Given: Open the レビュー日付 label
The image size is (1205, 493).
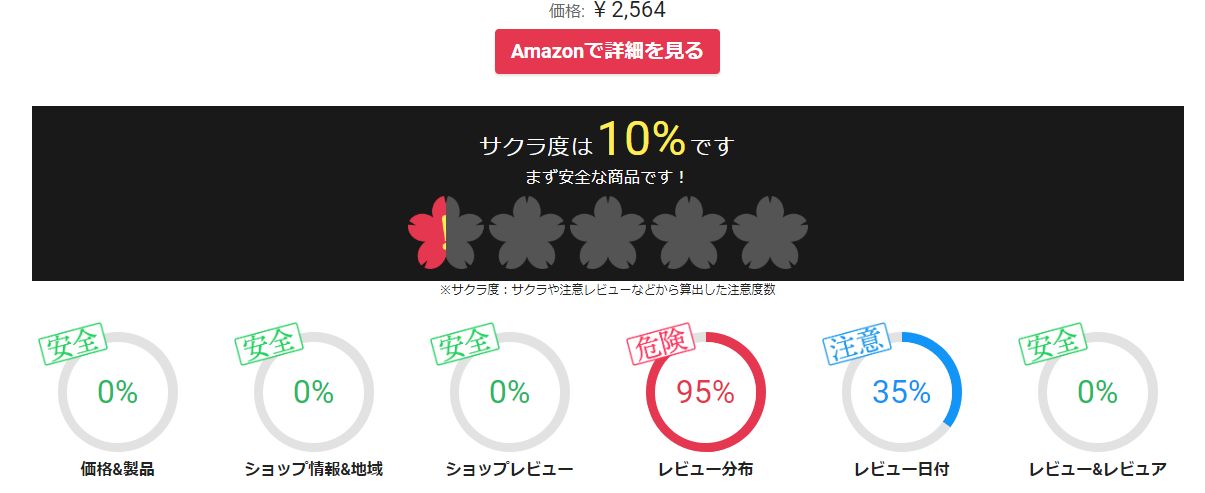Looking at the screenshot, I should pyautogui.click(x=902, y=469).
